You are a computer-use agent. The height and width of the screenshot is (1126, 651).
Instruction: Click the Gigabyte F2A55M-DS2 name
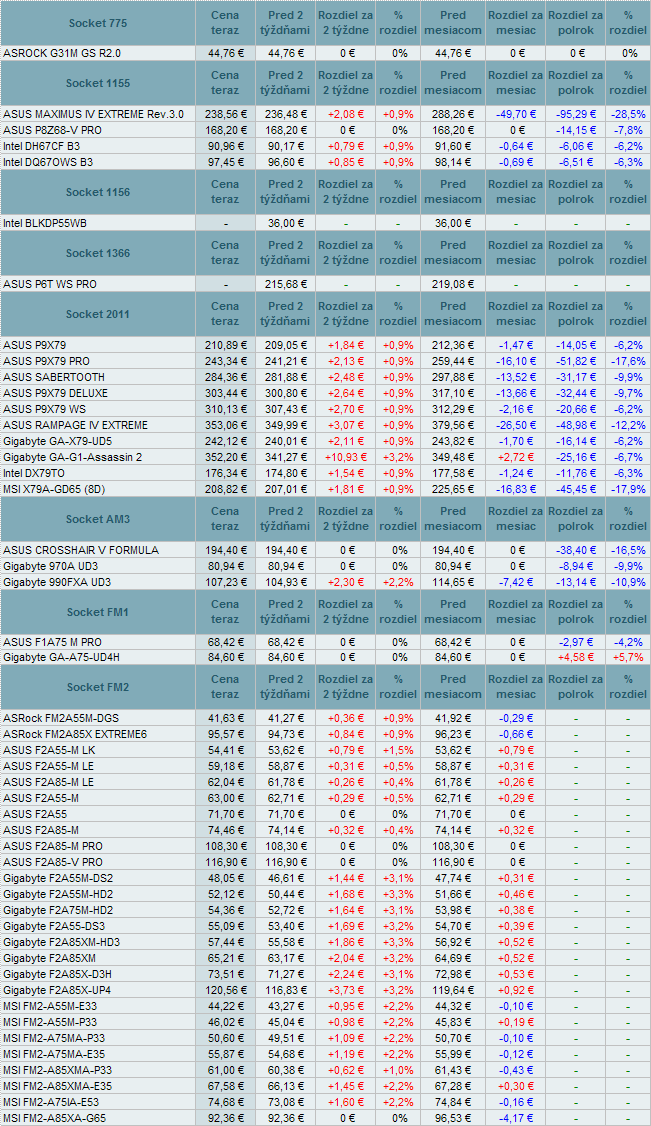pos(58,878)
